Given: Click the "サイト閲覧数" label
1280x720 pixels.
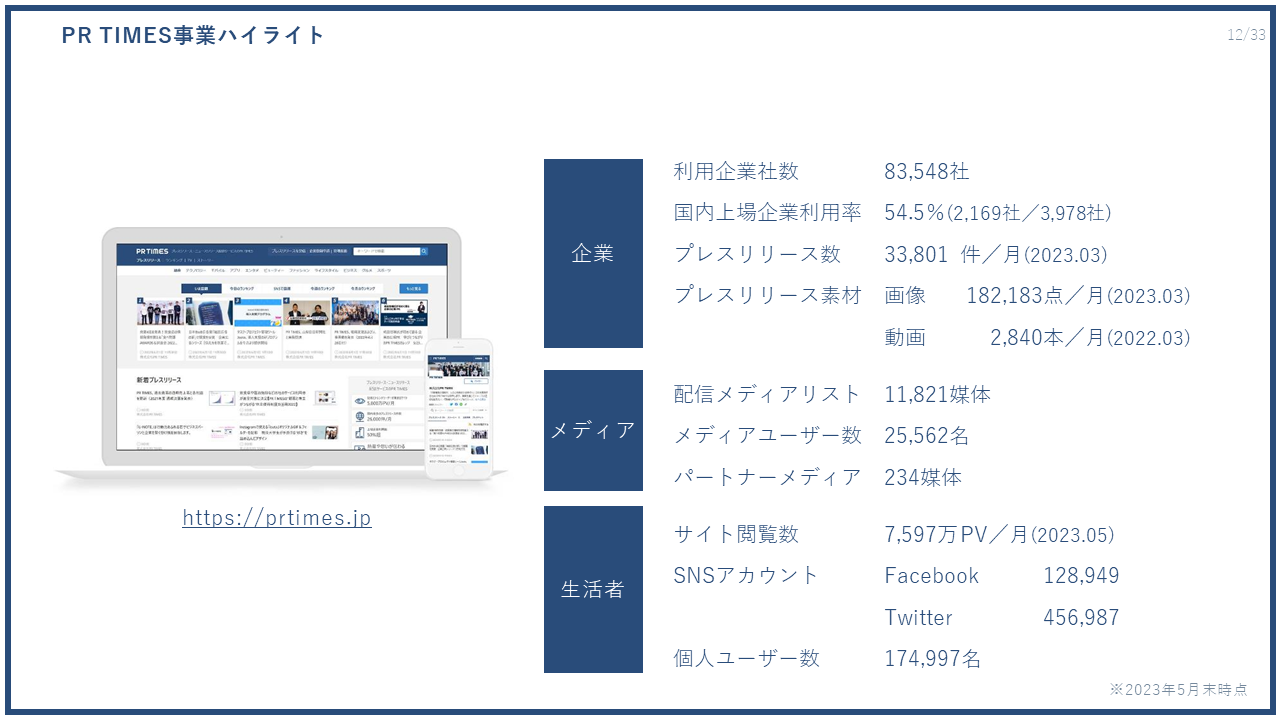Looking at the screenshot, I should pos(737,535).
